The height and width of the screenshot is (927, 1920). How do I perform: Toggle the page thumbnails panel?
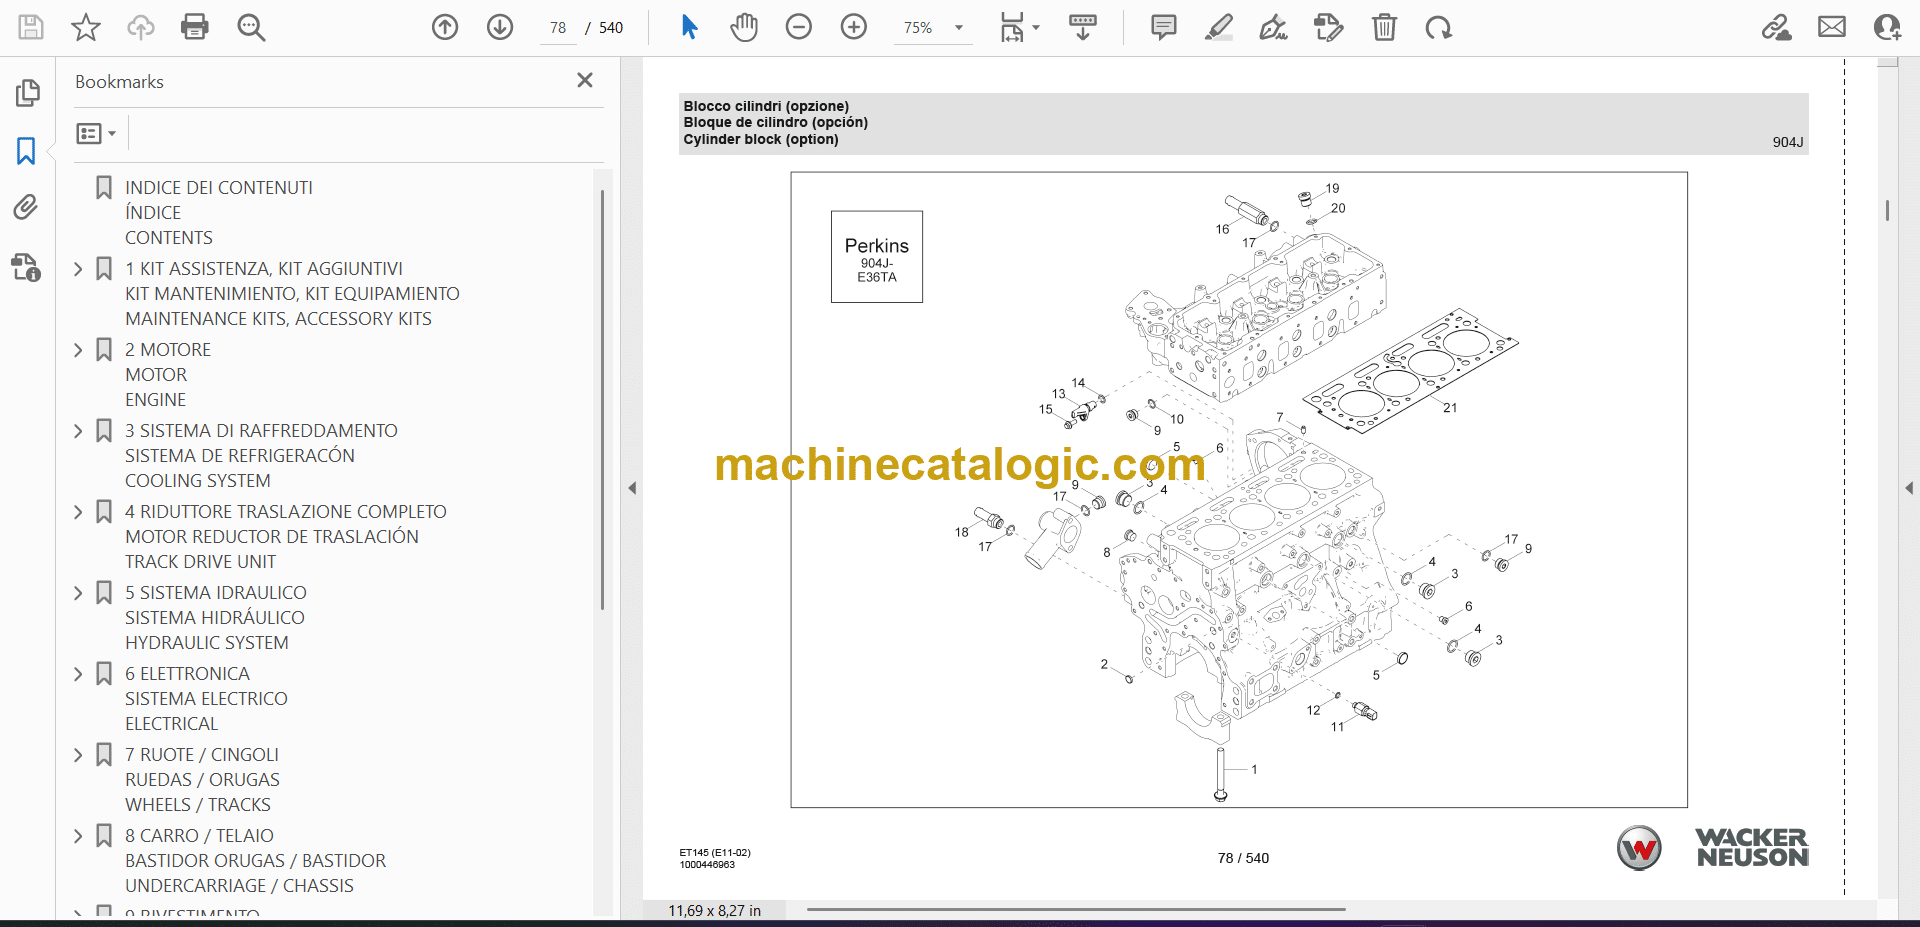click(x=27, y=93)
